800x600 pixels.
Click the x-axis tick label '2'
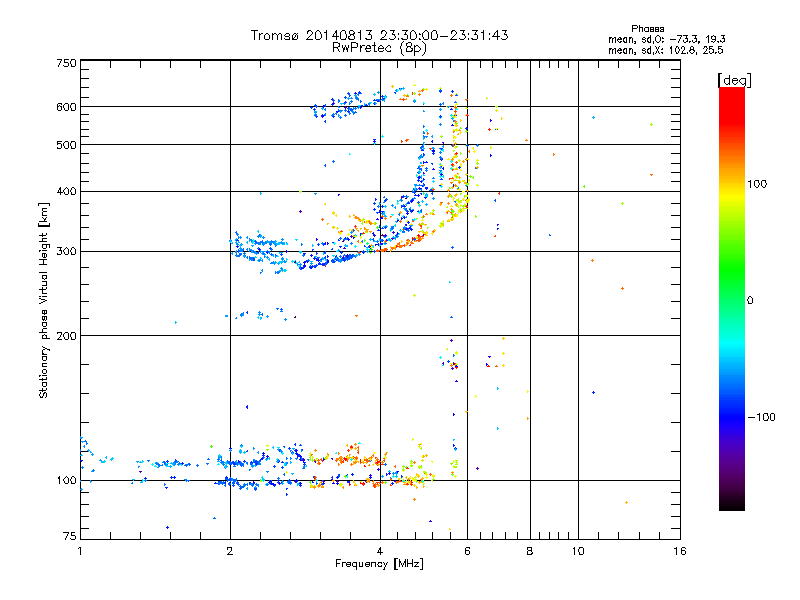230,551
